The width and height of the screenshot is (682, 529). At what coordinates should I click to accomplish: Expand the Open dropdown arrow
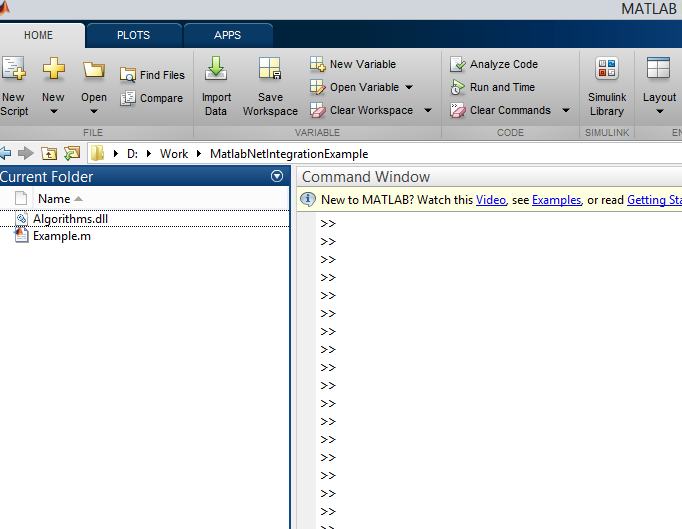94,111
